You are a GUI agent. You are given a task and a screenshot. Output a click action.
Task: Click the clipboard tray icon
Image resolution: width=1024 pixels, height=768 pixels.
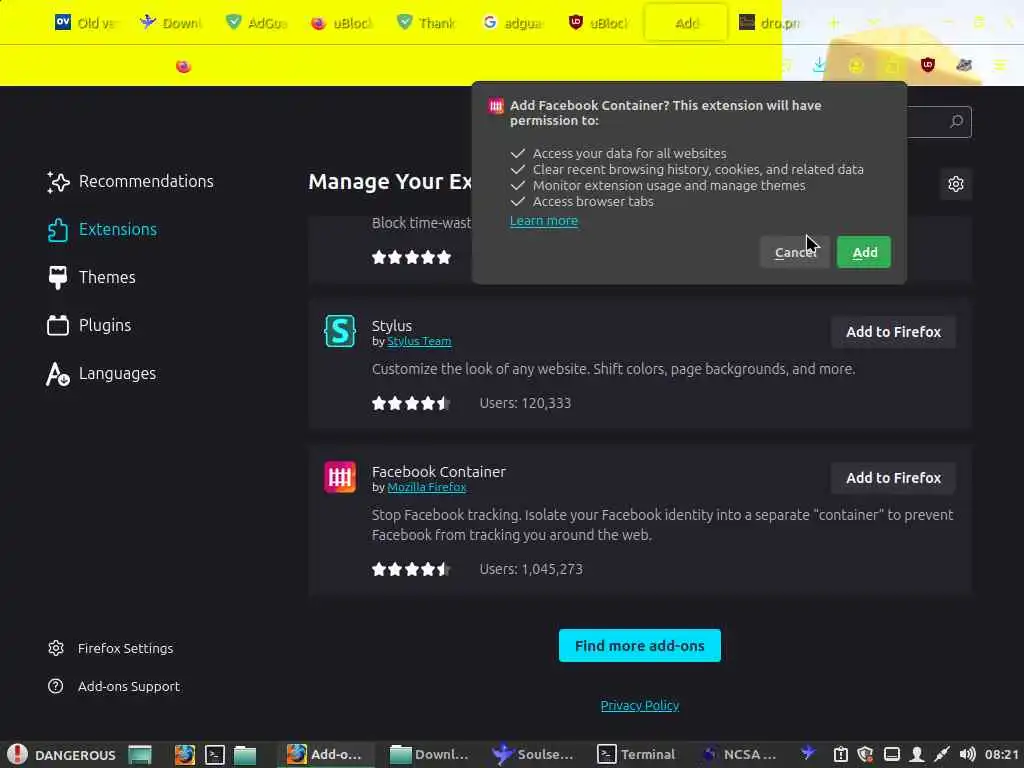840,754
